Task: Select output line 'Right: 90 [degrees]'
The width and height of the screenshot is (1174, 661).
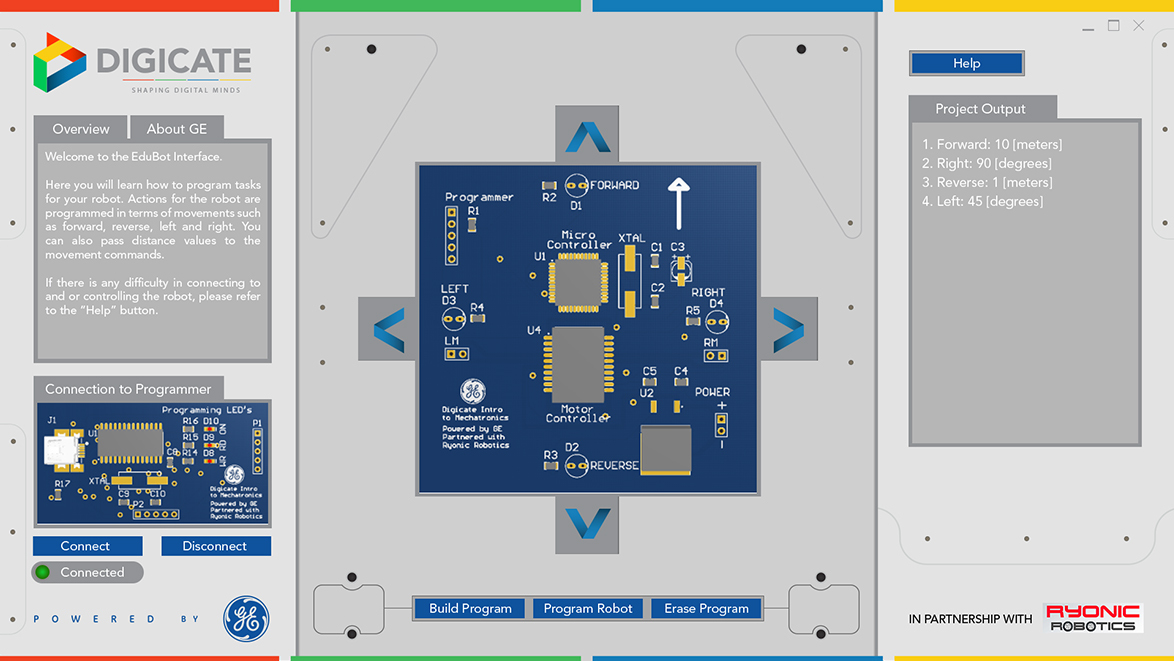Action: click(987, 163)
